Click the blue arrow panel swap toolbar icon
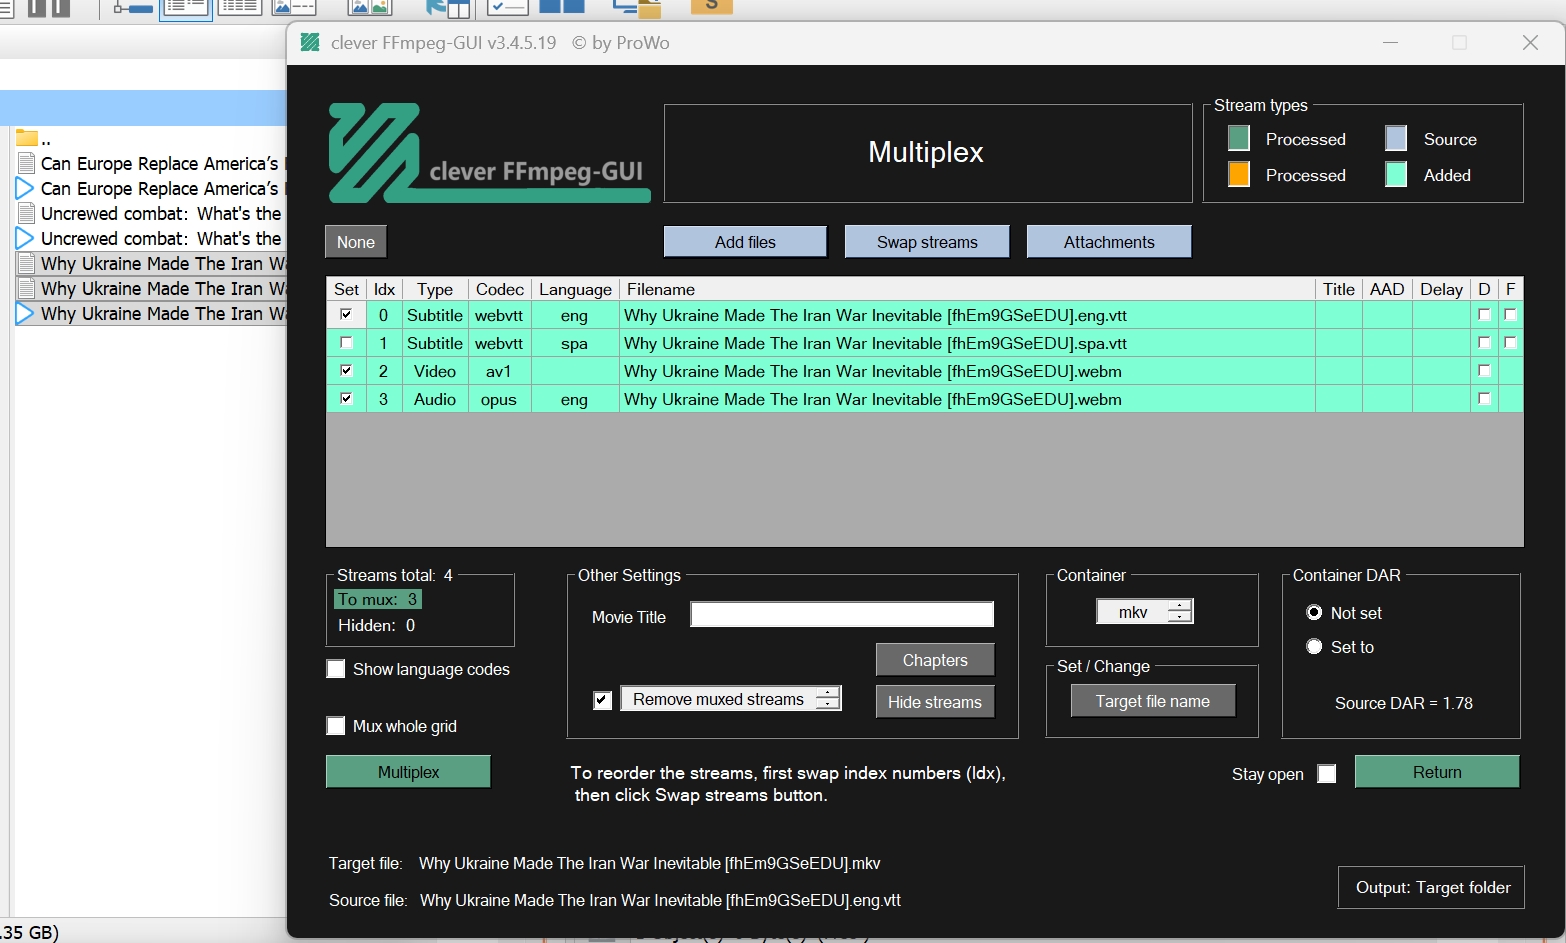Viewport: 1566px width, 943px height. [x=447, y=8]
